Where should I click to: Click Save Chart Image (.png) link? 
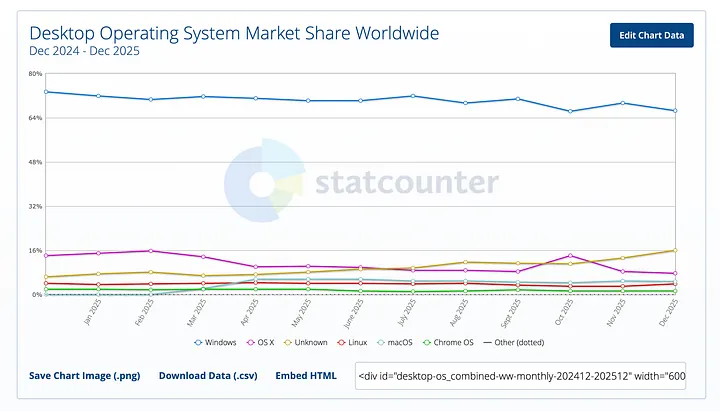tap(85, 376)
